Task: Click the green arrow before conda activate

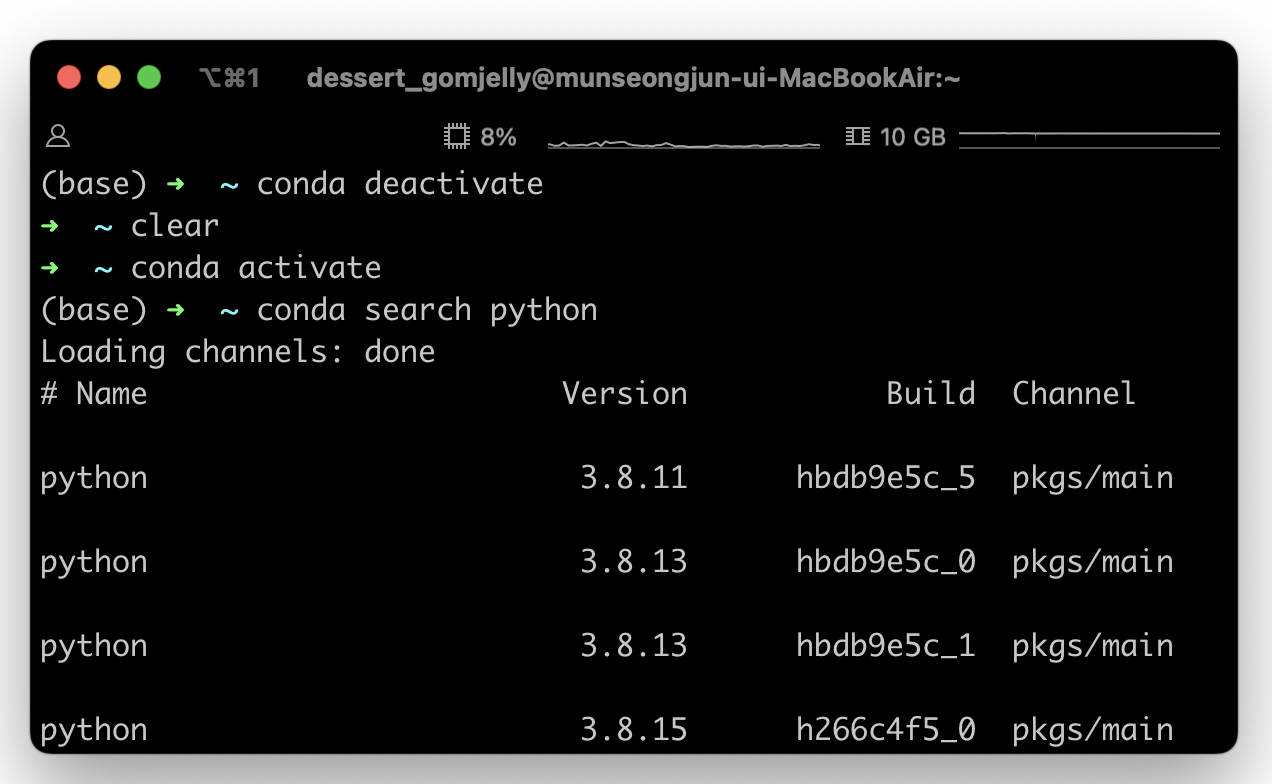Action: 50,268
